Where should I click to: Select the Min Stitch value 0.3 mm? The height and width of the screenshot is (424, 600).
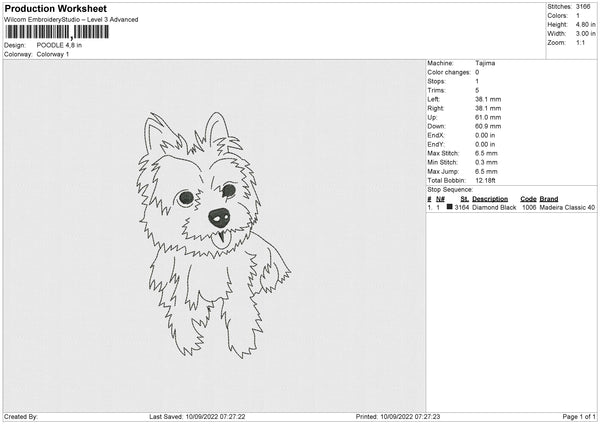tap(486, 162)
